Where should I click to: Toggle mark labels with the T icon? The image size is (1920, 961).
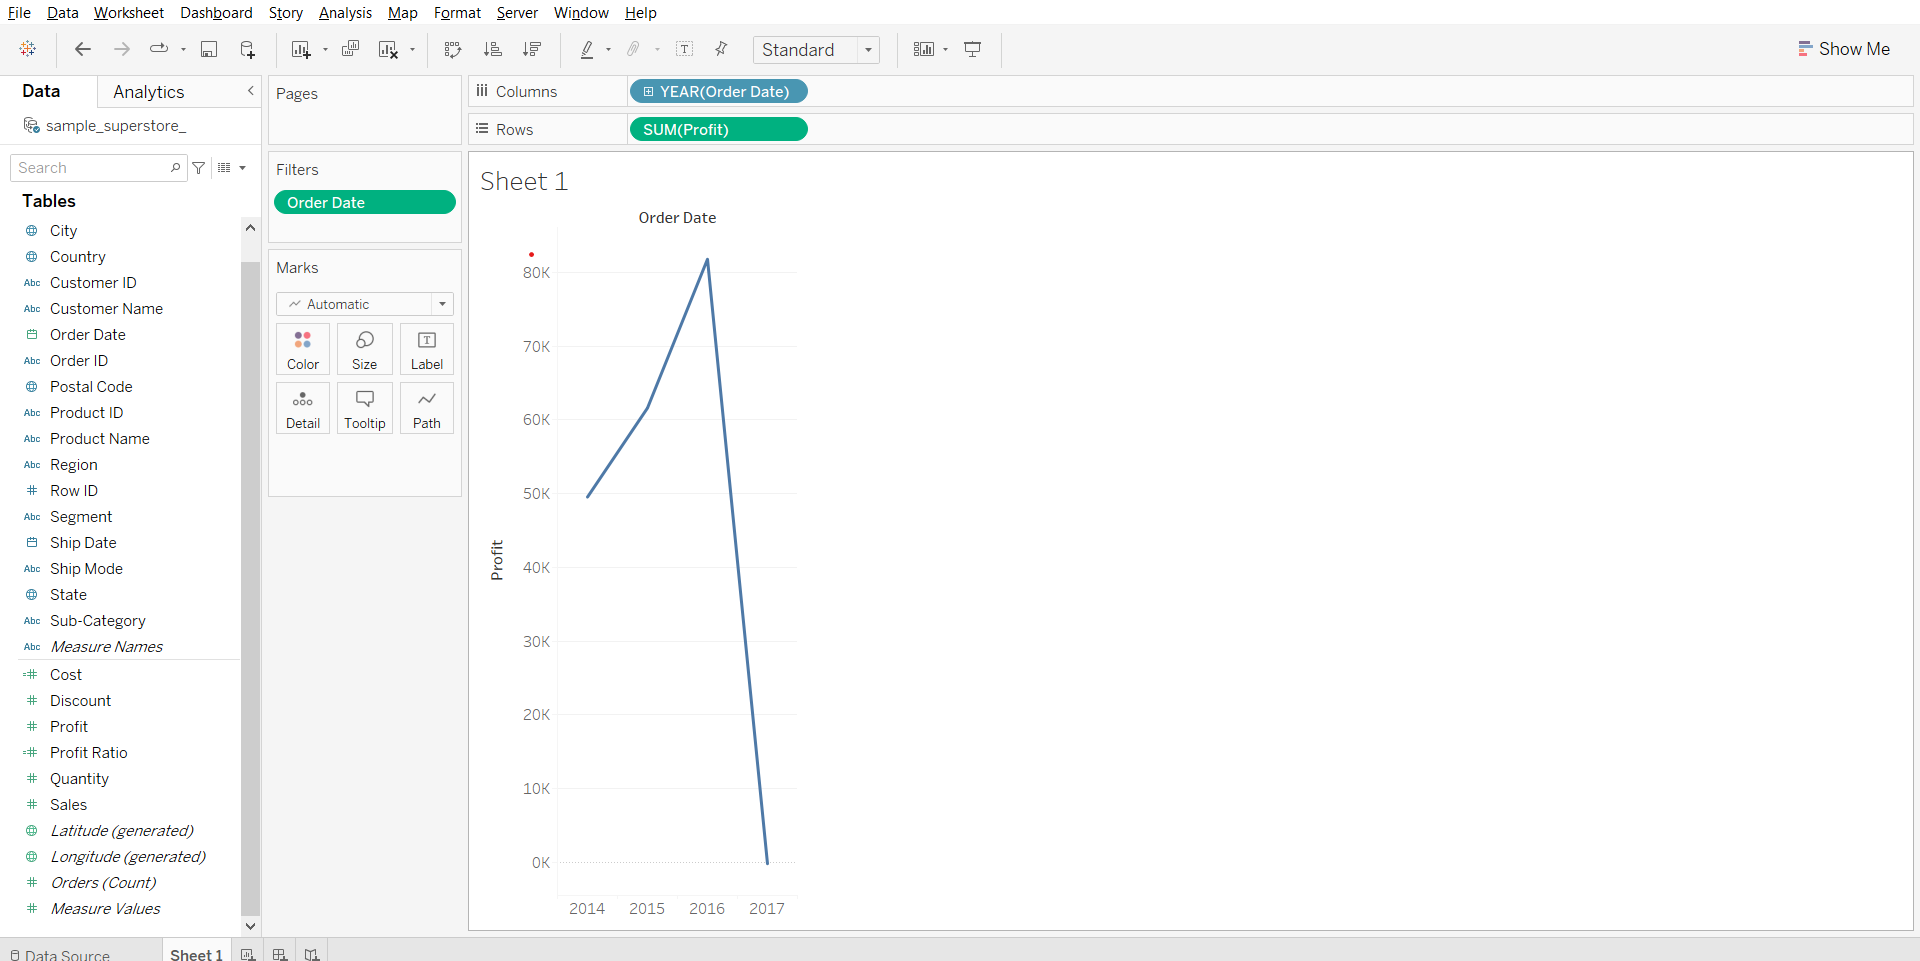pyautogui.click(x=685, y=49)
